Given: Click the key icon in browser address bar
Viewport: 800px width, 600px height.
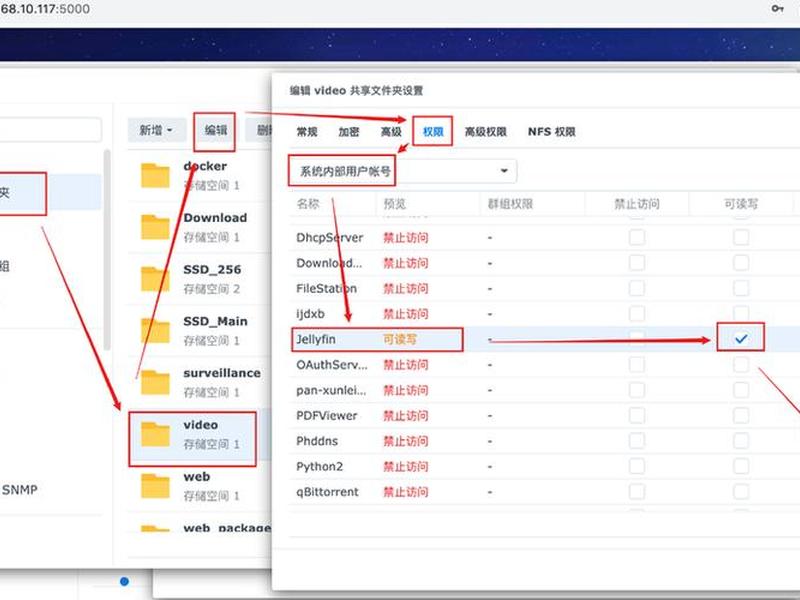Looking at the screenshot, I should pos(777,9).
